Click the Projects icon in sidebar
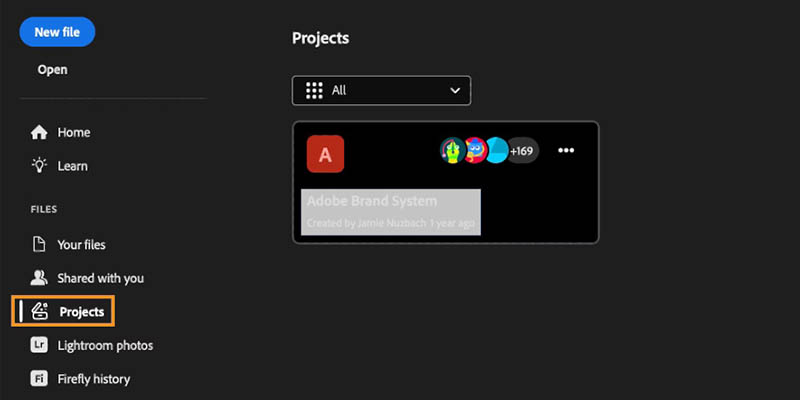Screen dimensions: 800x400 tap(40, 312)
